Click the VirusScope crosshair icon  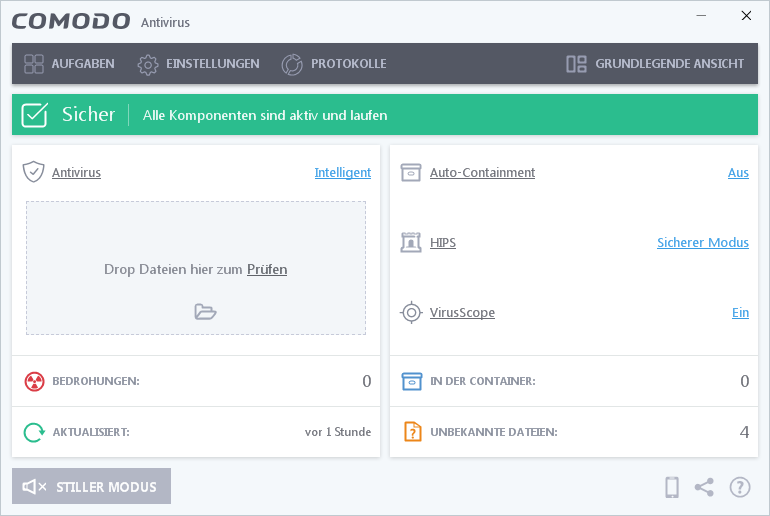point(411,312)
